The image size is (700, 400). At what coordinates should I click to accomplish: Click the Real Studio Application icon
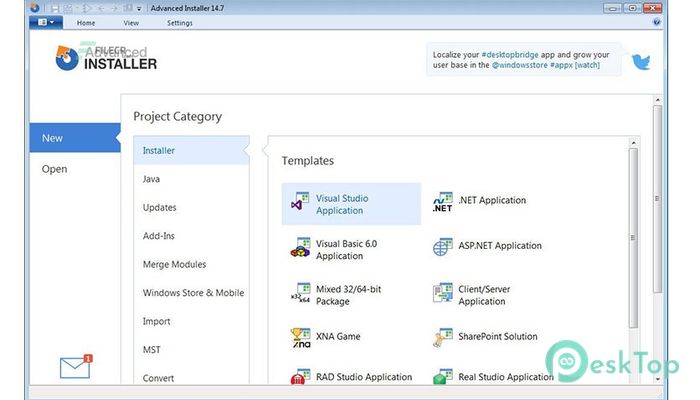(442, 377)
